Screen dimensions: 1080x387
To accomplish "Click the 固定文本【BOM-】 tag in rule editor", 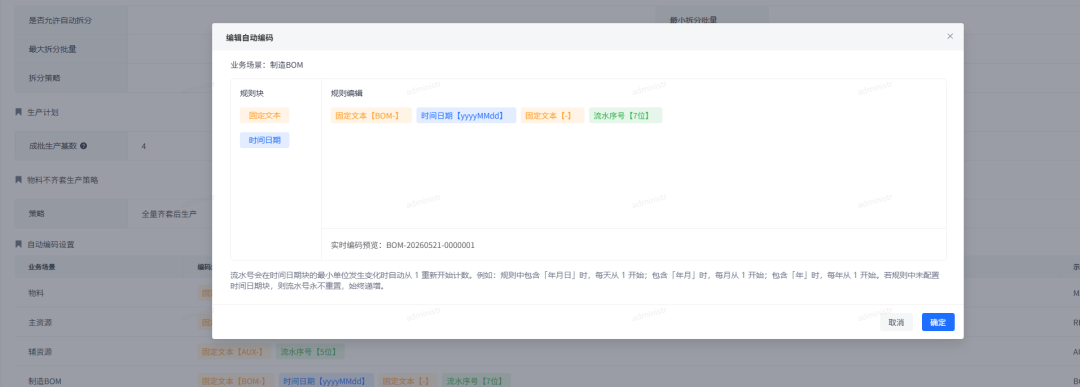I will point(371,116).
